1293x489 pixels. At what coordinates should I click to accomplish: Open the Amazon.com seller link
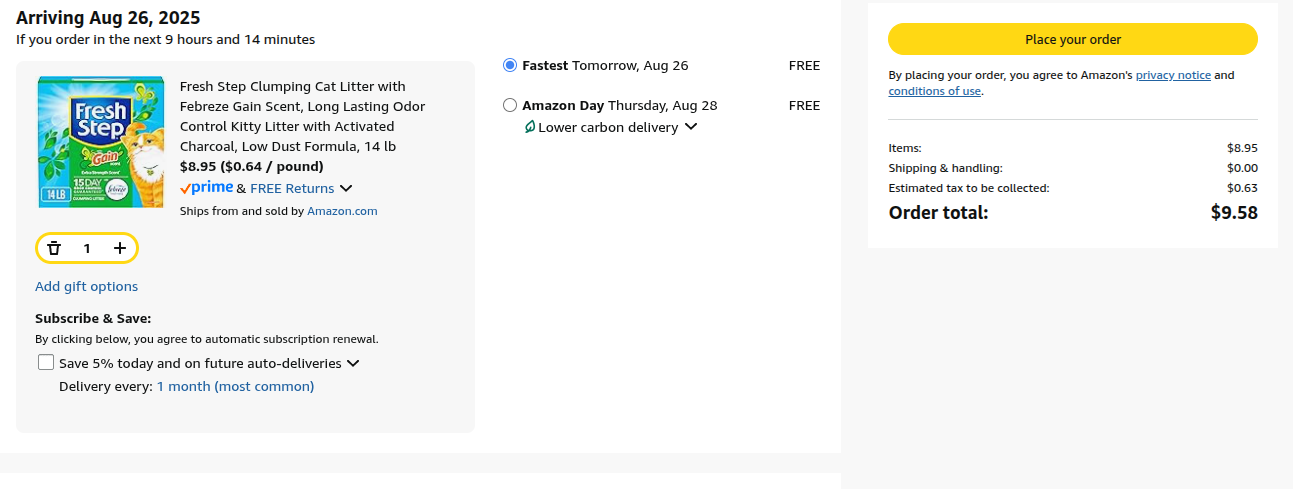tap(342, 211)
